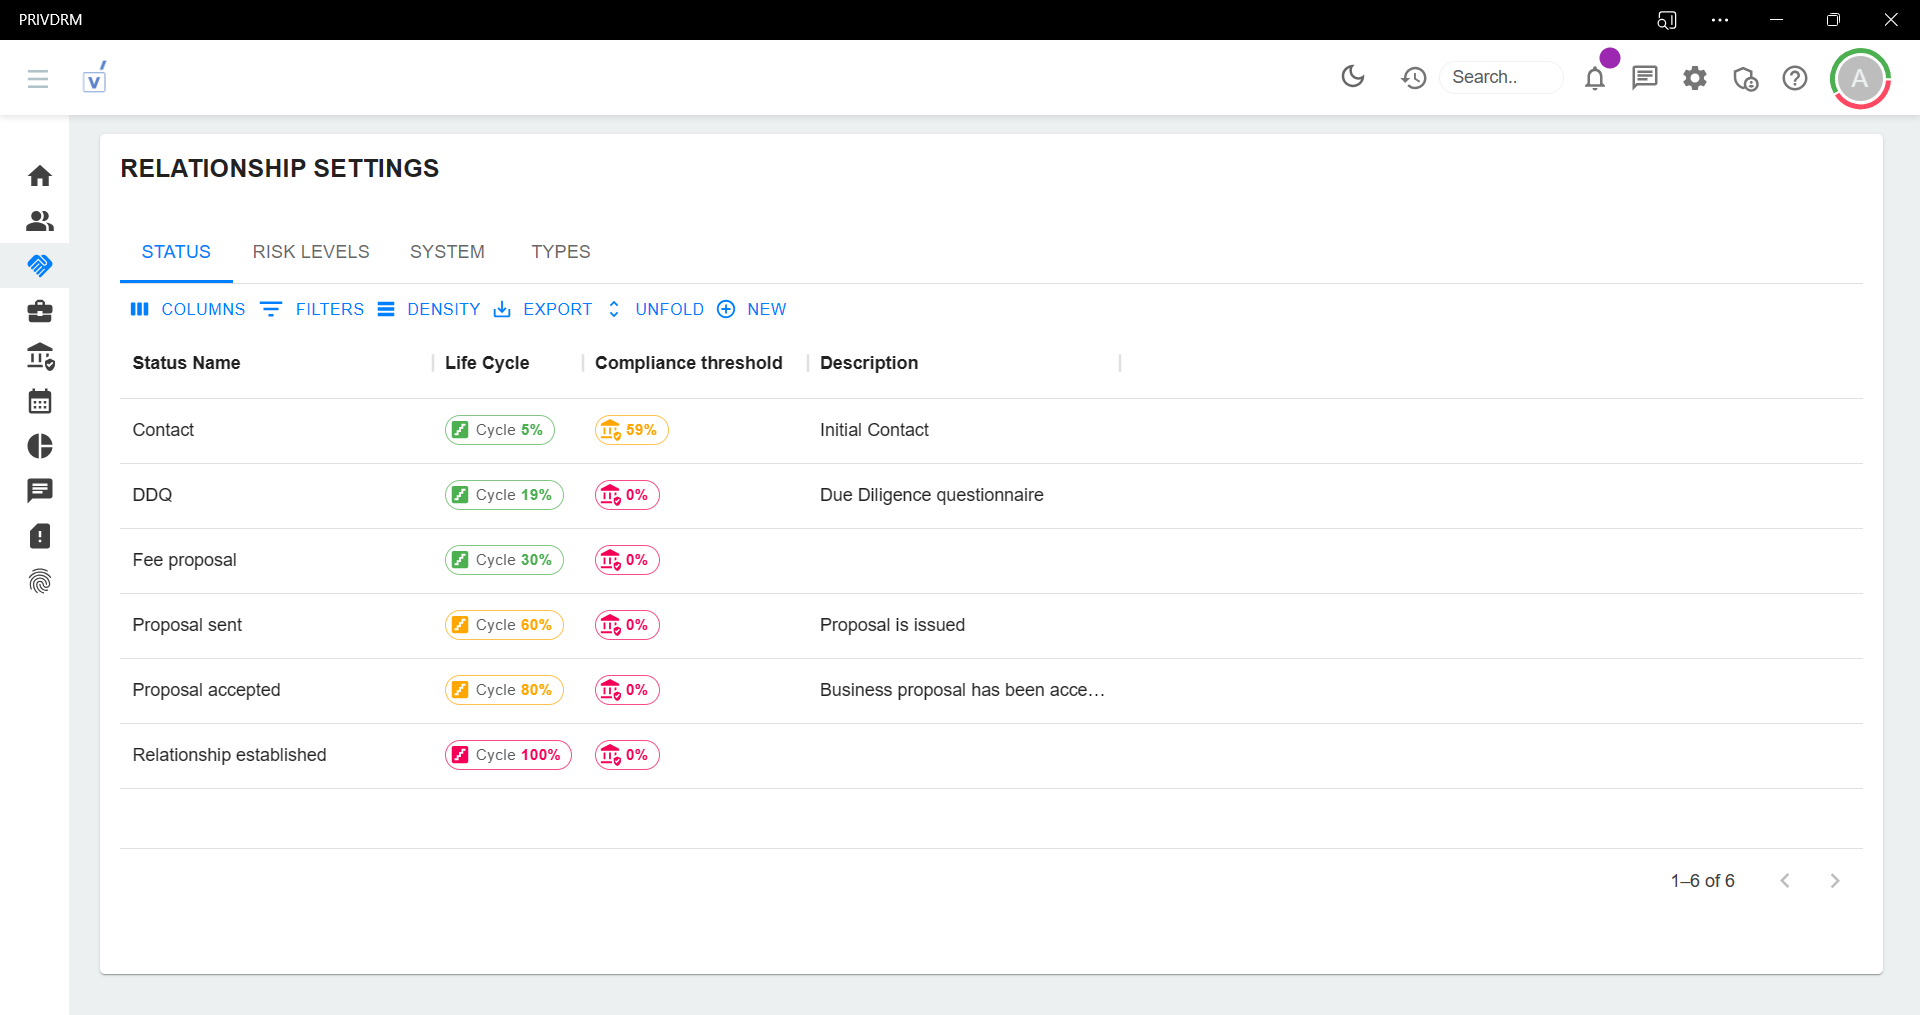This screenshot has width=1920, height=1015.
Task: Switch to the Risk Levels tab
Action: (310, 252)
